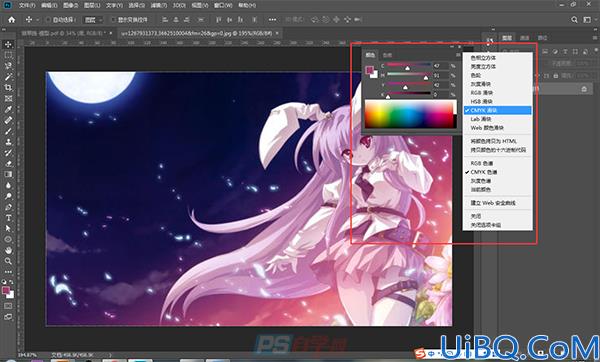Choose HSB 滑块 in the panel menu
The width and height of the screenshot is (600, 362).
497,101
